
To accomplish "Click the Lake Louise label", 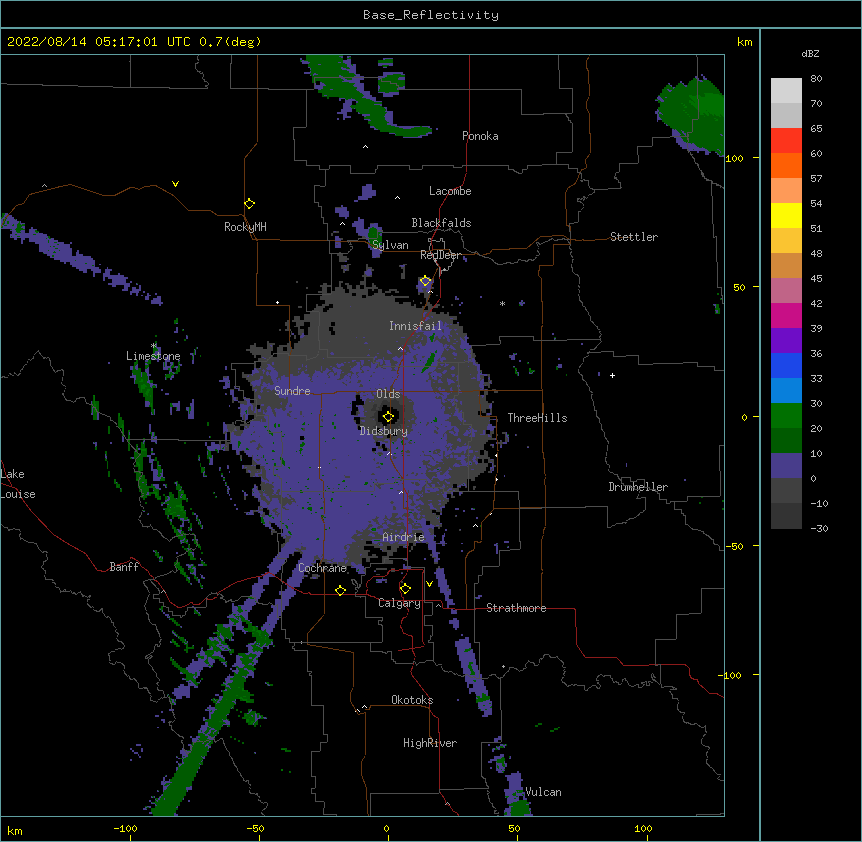I will 18,484.
